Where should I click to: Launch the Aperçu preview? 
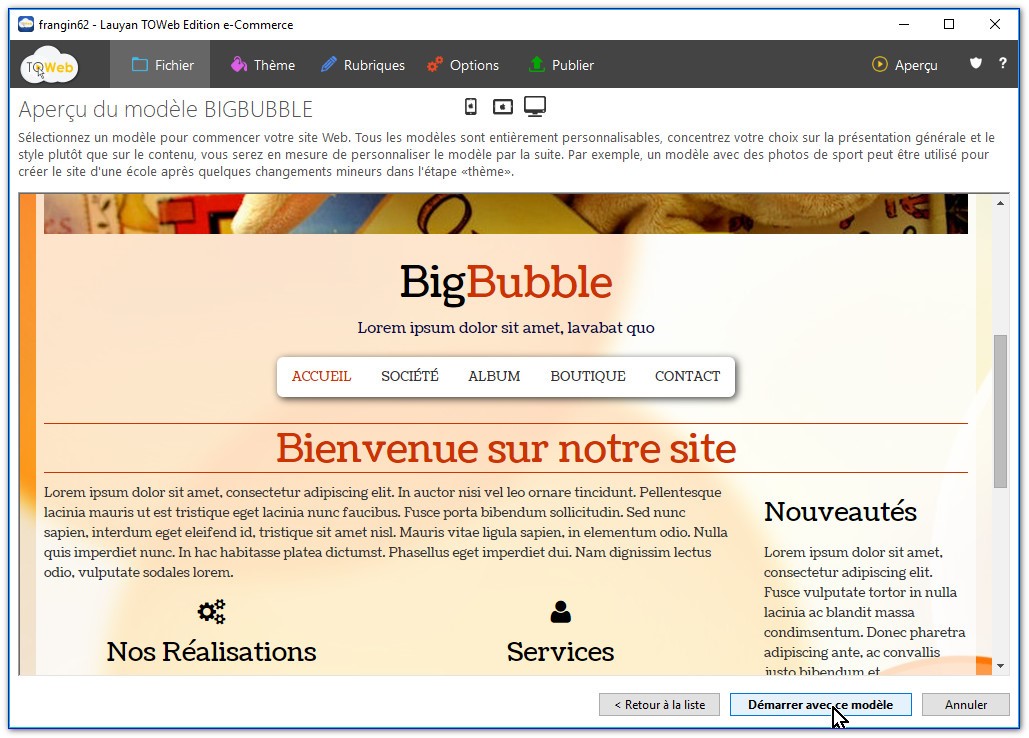pyautogui.click(x=905, y=65)
